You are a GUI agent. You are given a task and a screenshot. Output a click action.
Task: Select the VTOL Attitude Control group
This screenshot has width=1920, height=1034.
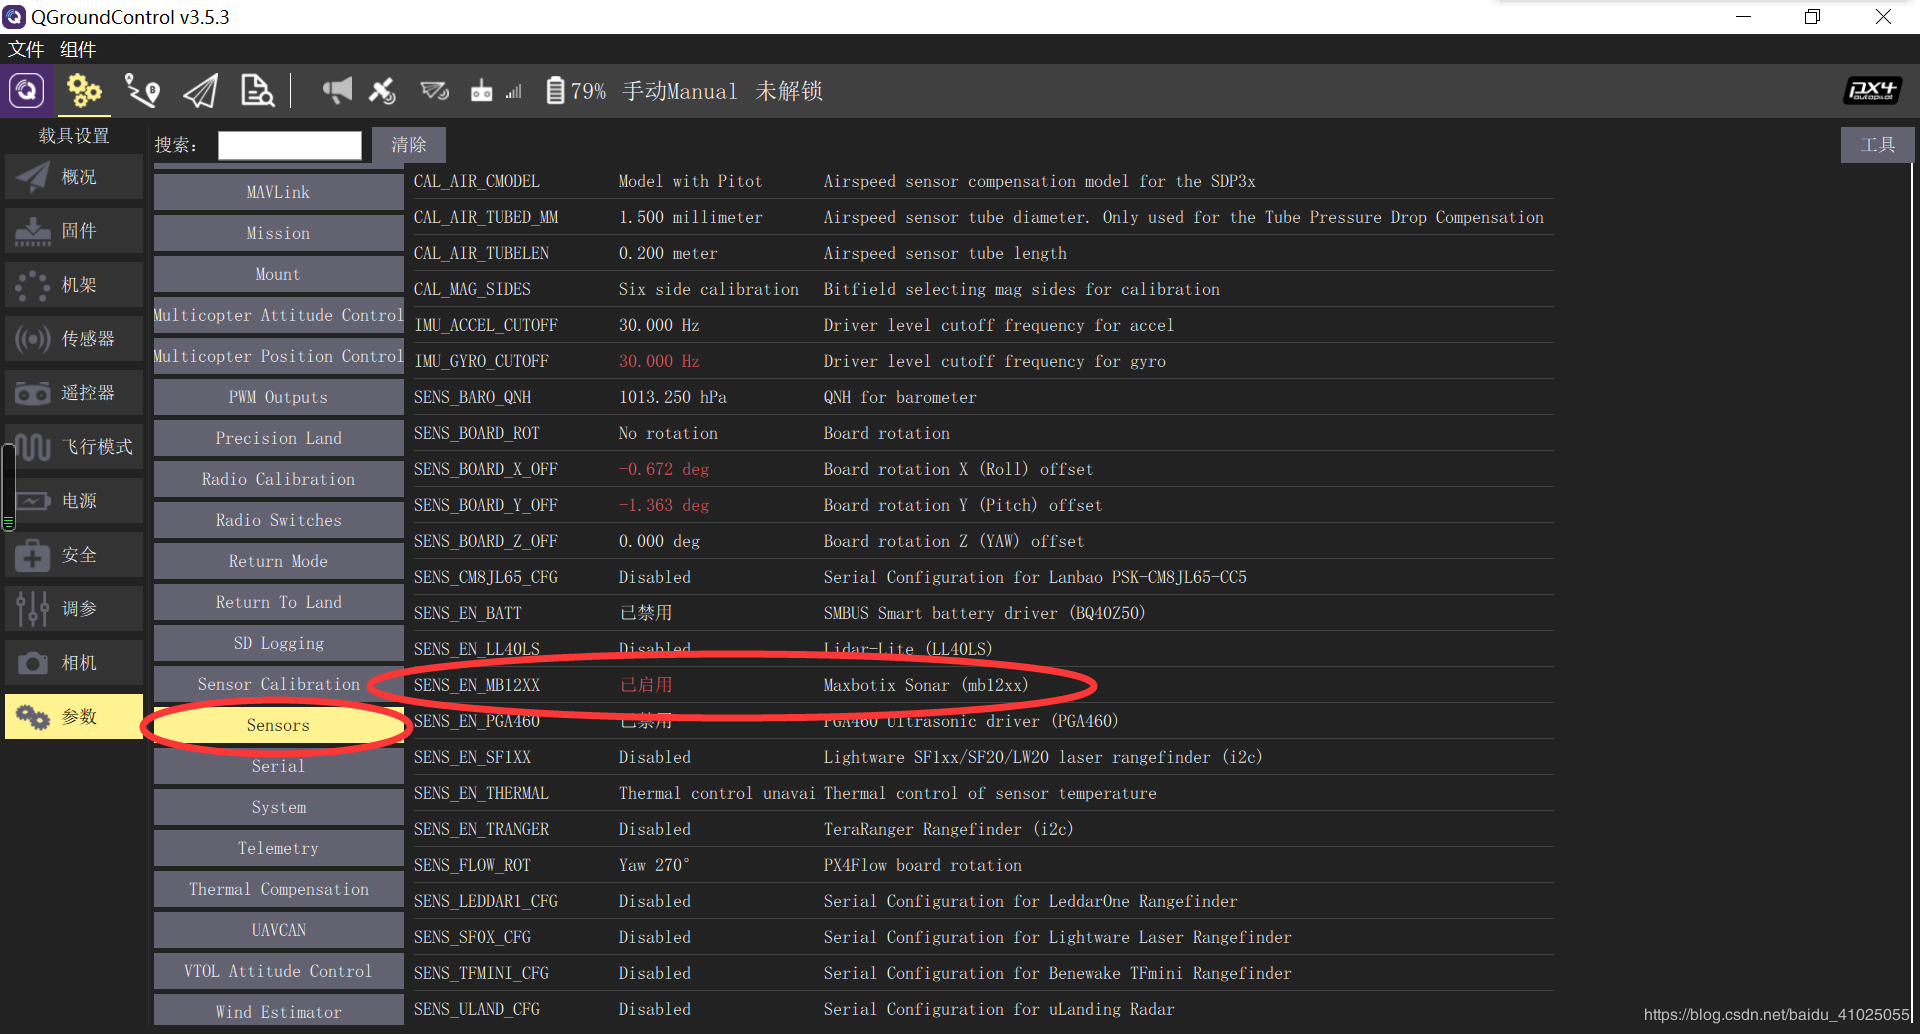278,971
